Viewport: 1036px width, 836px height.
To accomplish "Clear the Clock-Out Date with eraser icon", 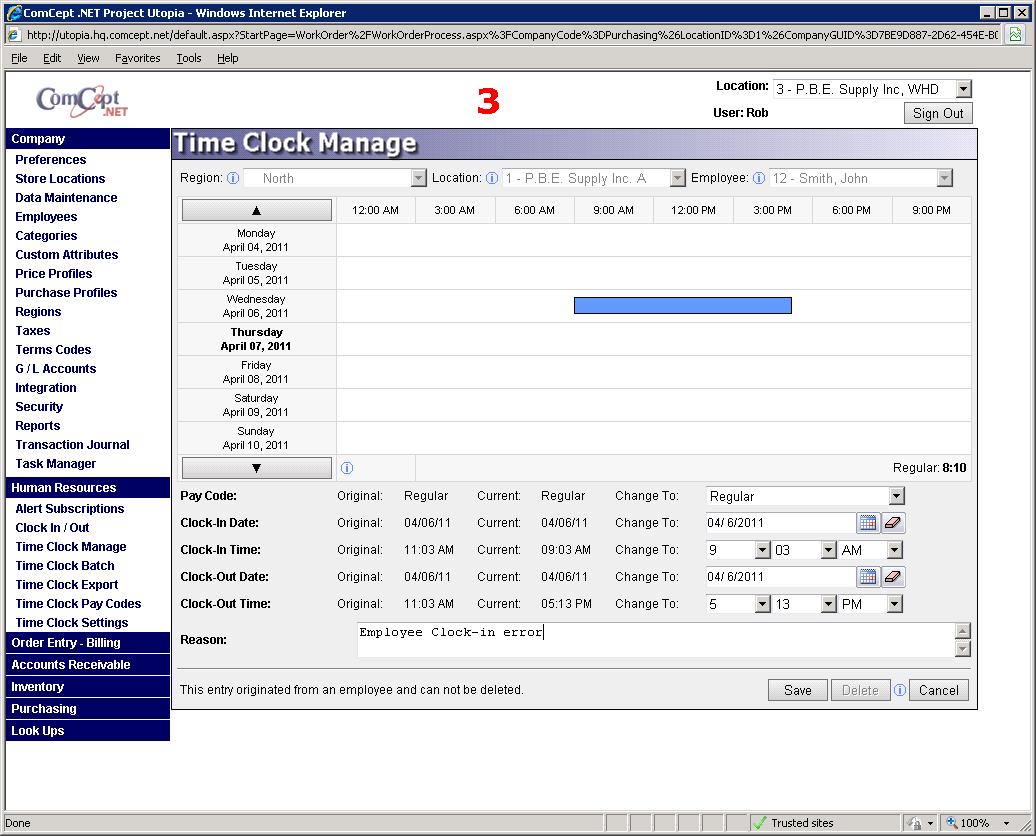I will click(x=893, y=577).
